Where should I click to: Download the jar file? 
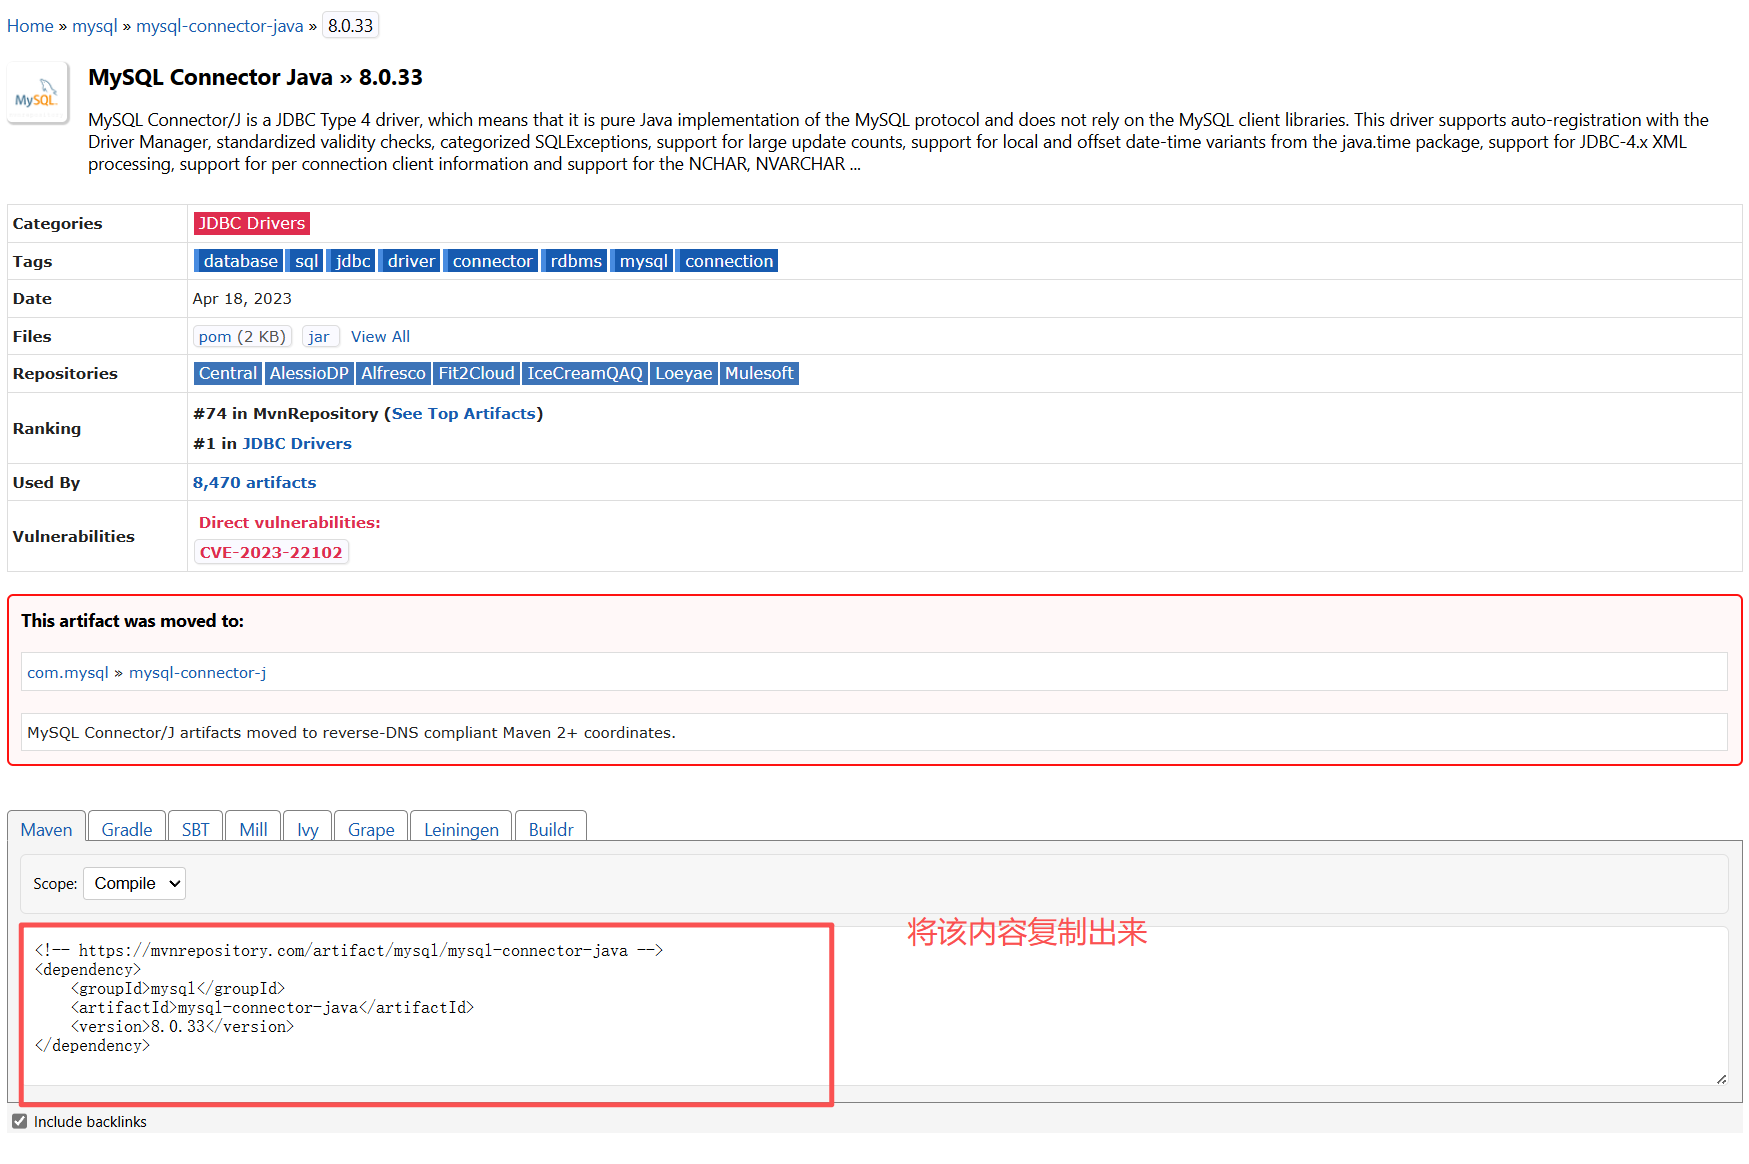pos(320,337)
